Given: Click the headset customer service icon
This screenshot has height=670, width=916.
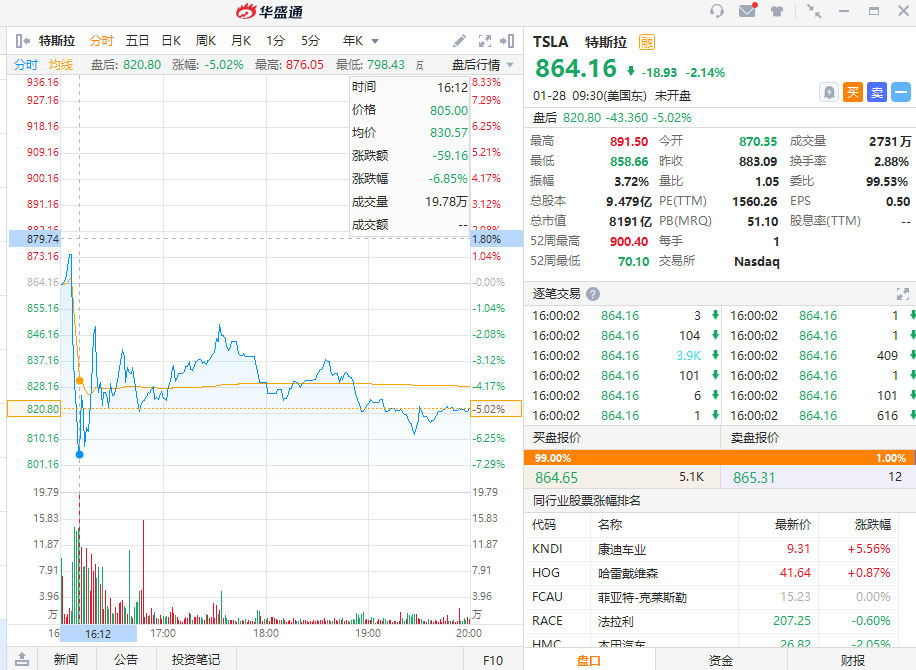Looking at the screenshot, I should [717, 11].
